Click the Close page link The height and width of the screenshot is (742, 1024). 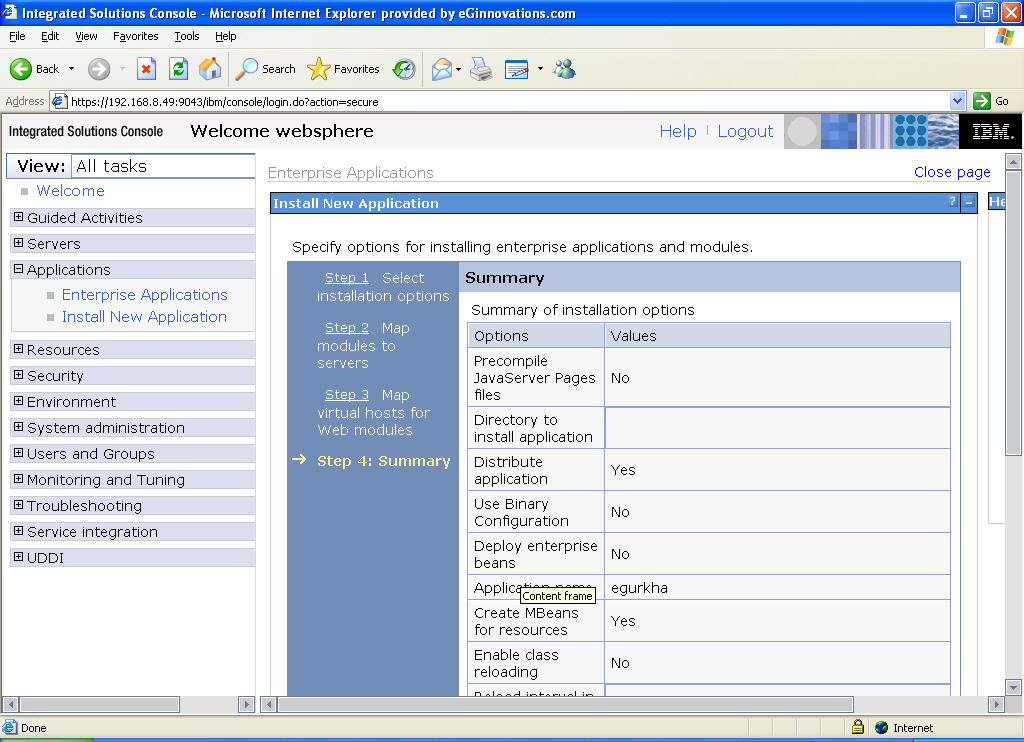[952, 172]
